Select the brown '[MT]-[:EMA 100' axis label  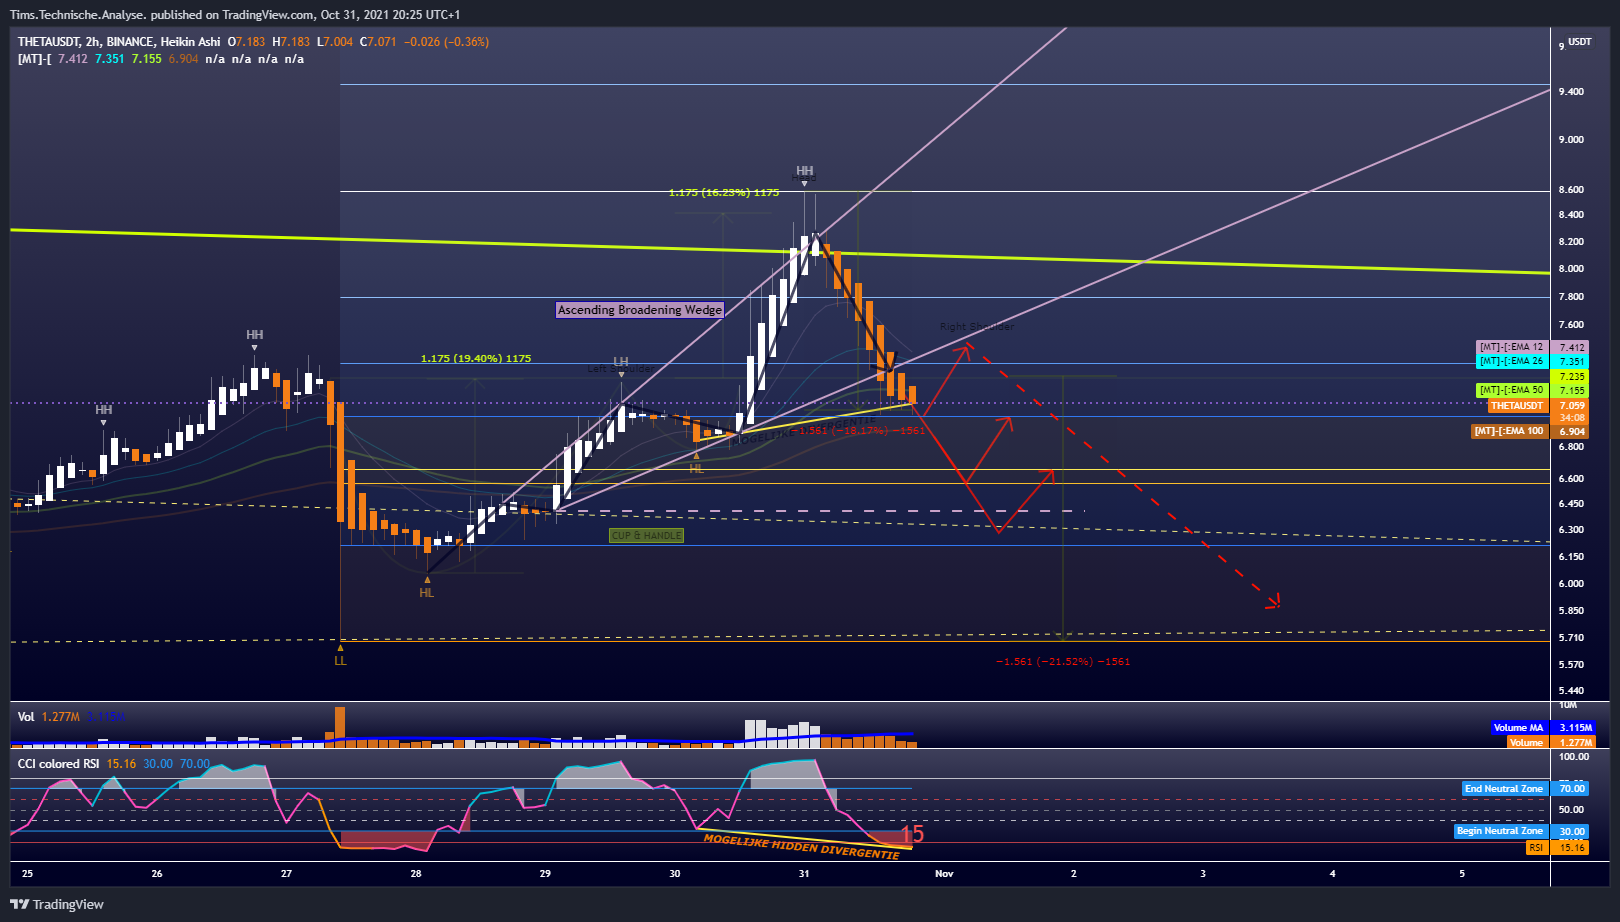tap(1509, 431)
